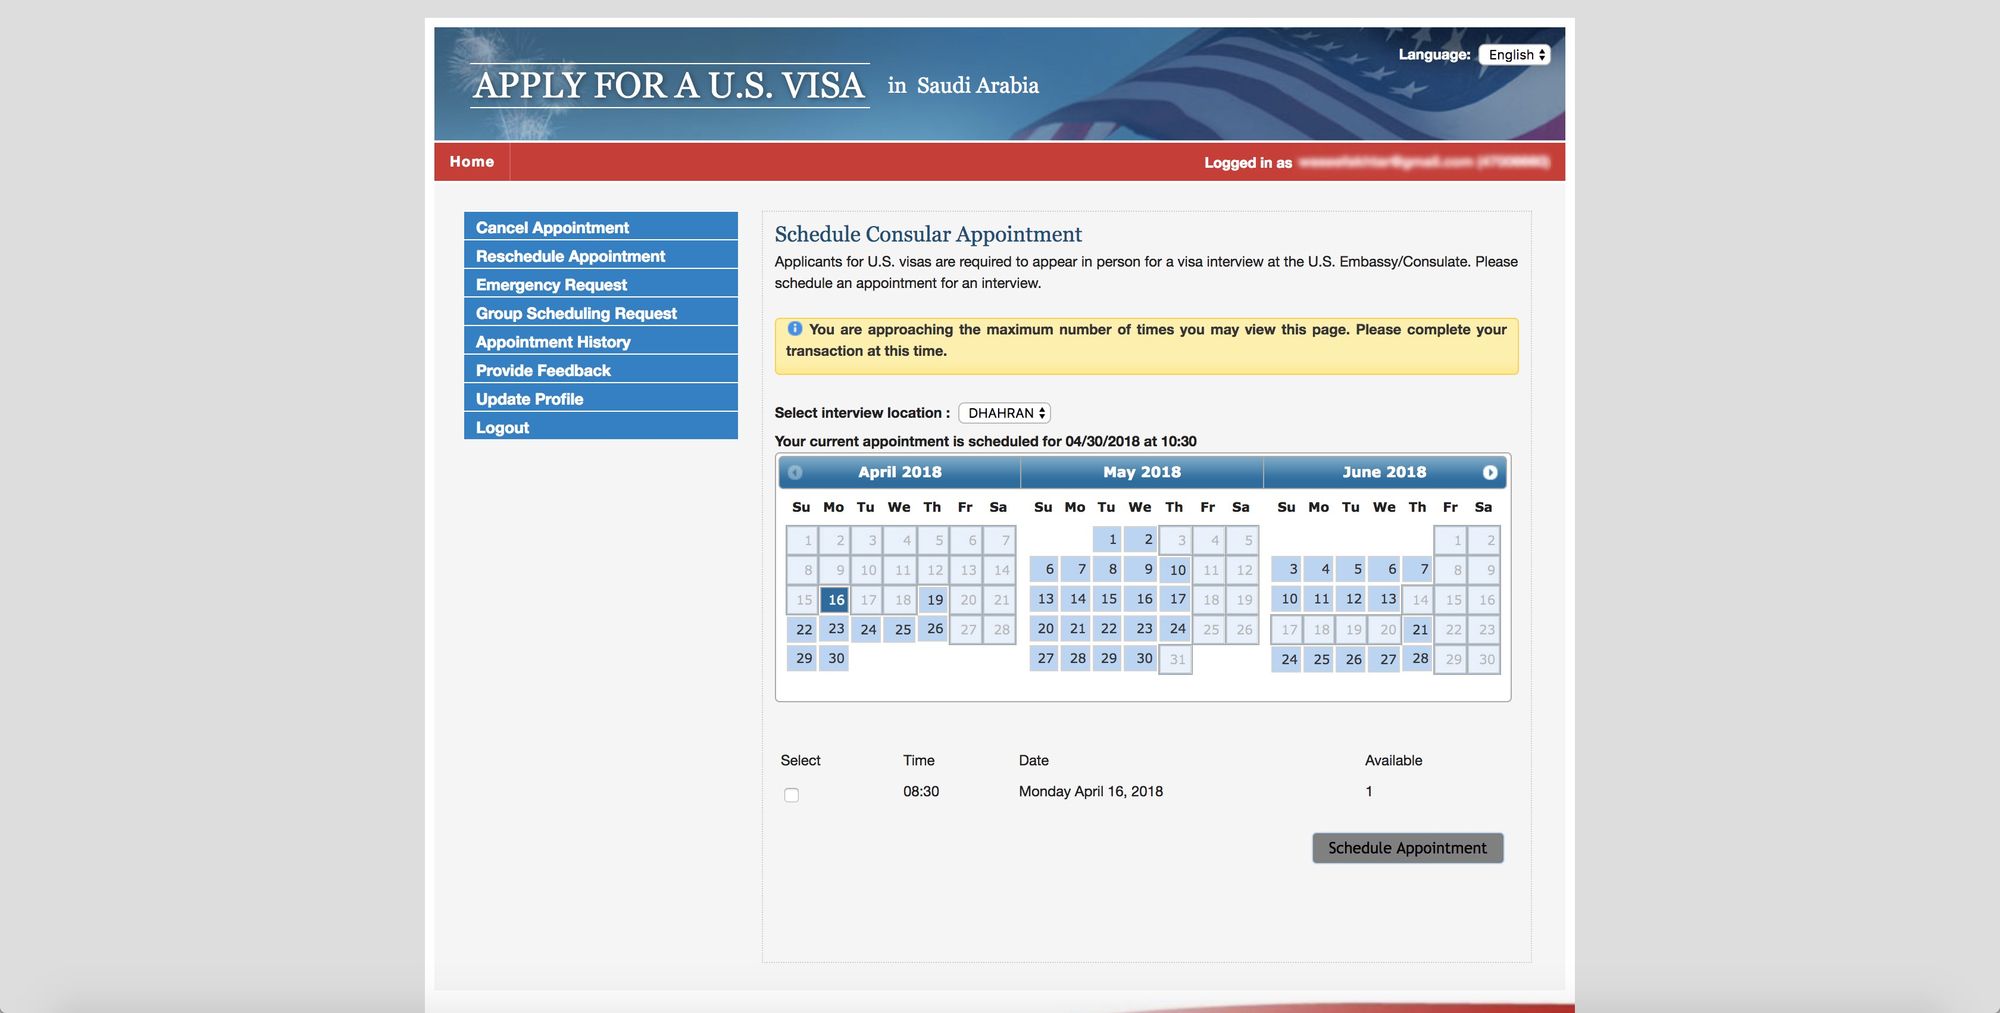Click the 'Monday April 16, 2018' date text
Screen dimensions: 2000x1013
coord(1090,791)
